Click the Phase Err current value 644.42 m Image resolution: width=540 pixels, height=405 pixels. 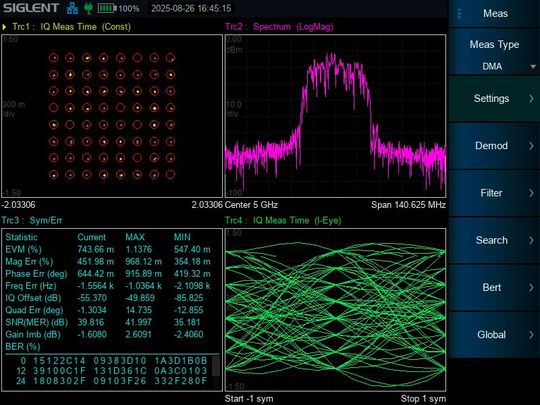pos(95,274)
